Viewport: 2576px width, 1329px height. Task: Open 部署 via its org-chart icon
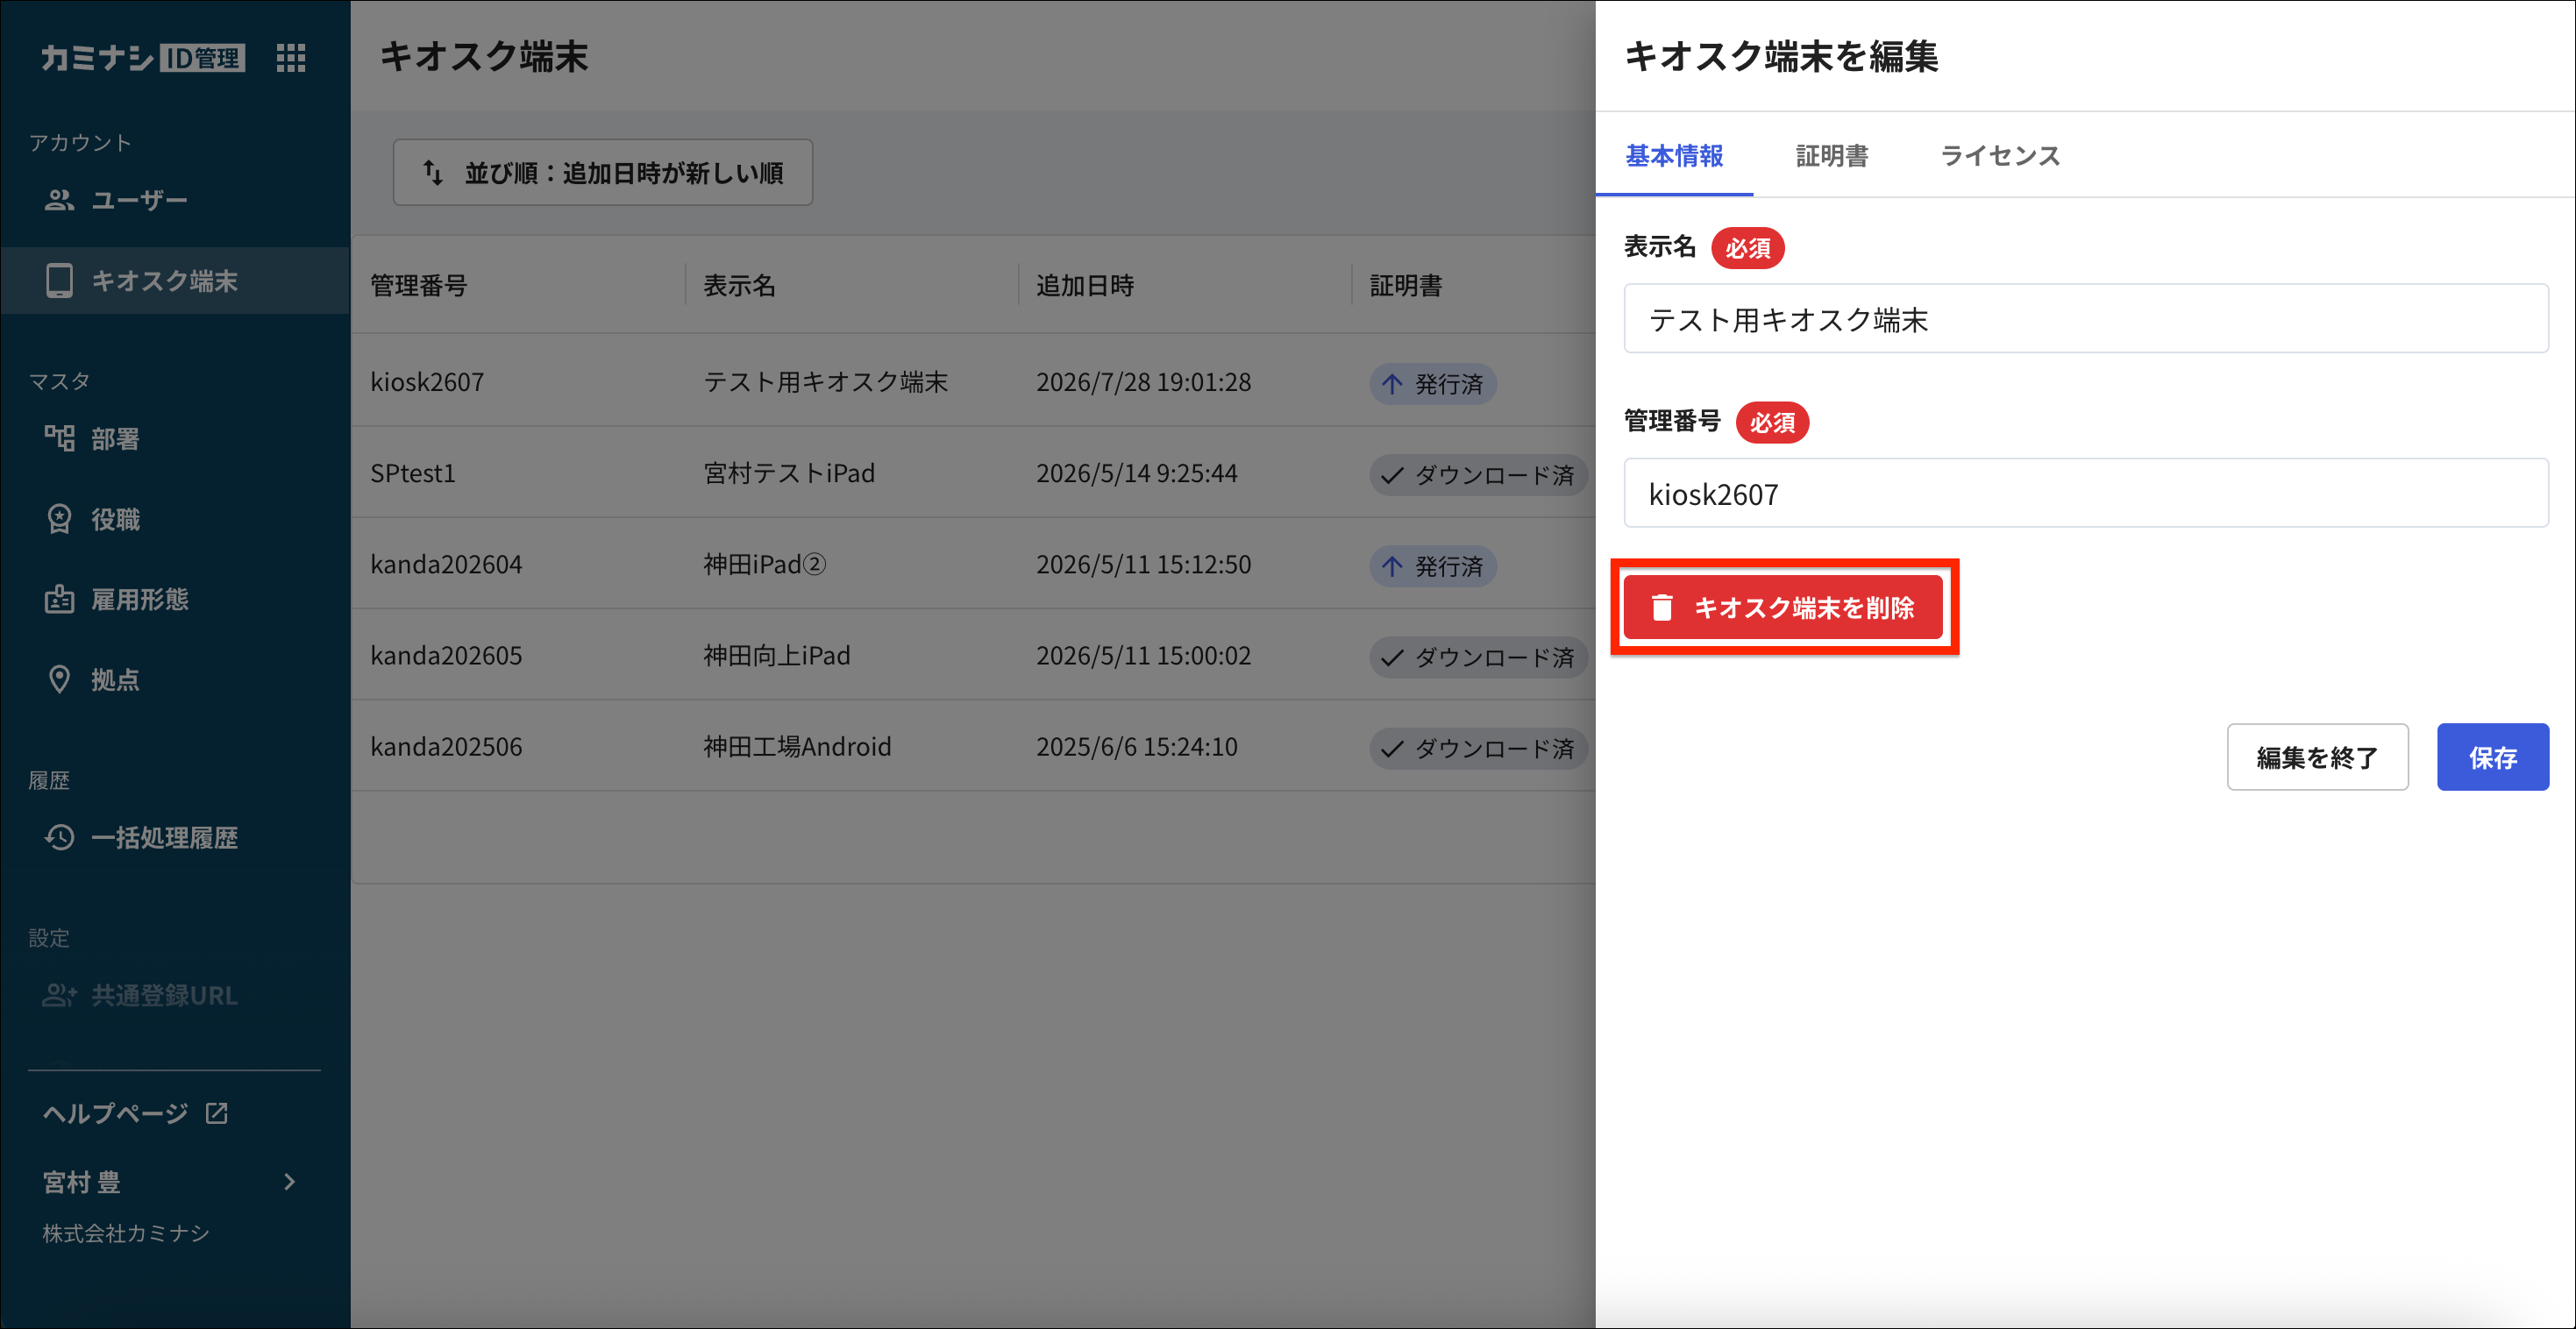click(59, 438)
